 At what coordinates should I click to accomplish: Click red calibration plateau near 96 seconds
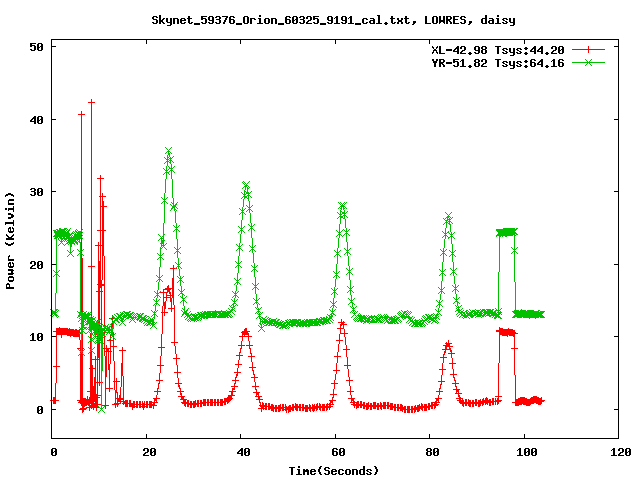tap(507, 332)
